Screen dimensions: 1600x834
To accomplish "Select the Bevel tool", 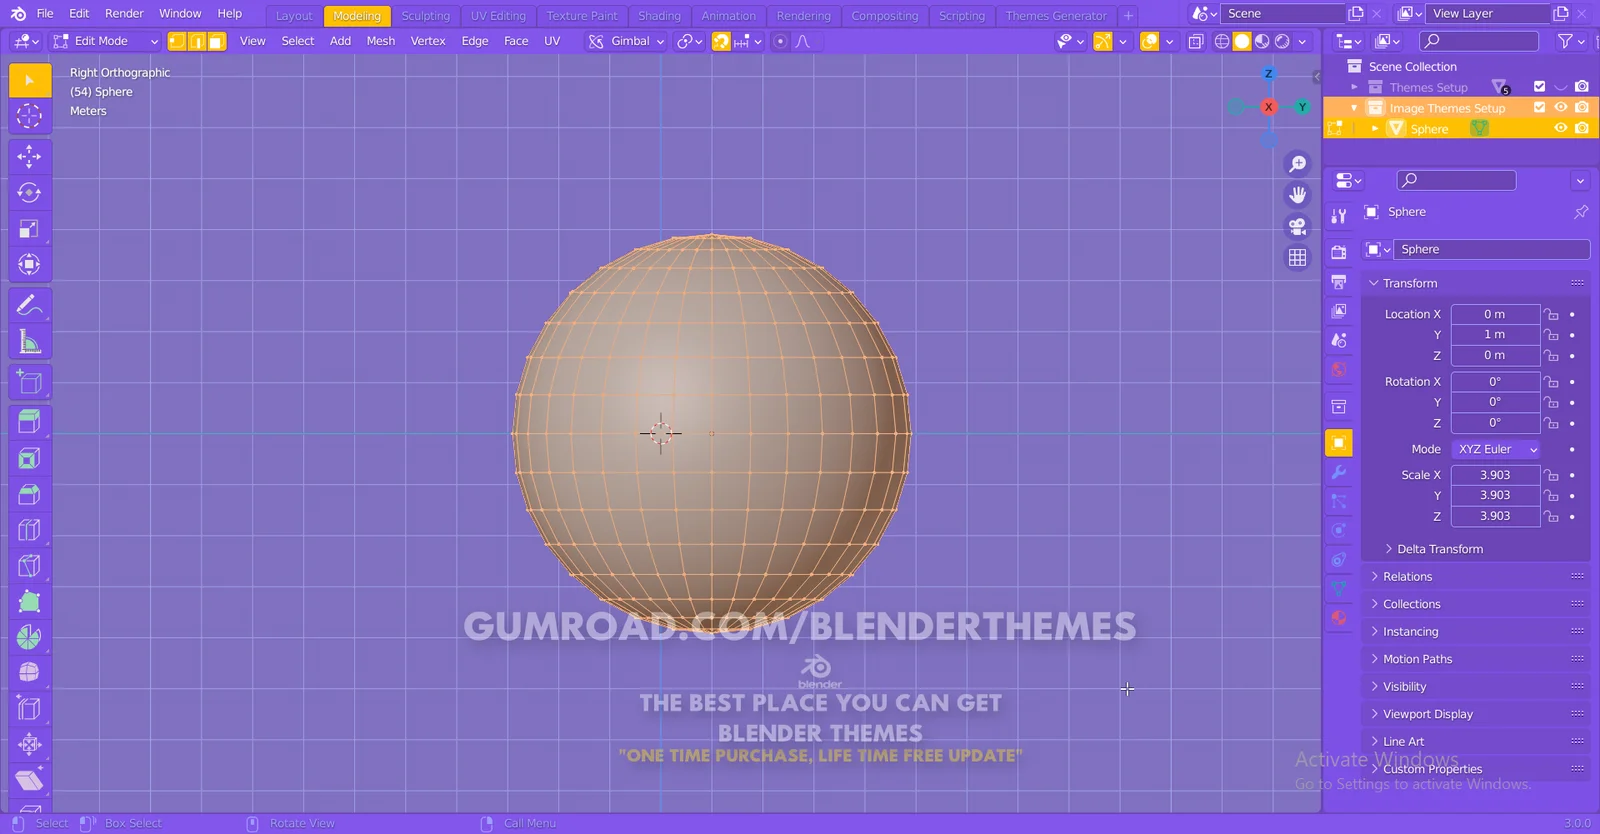I will 30,494.
